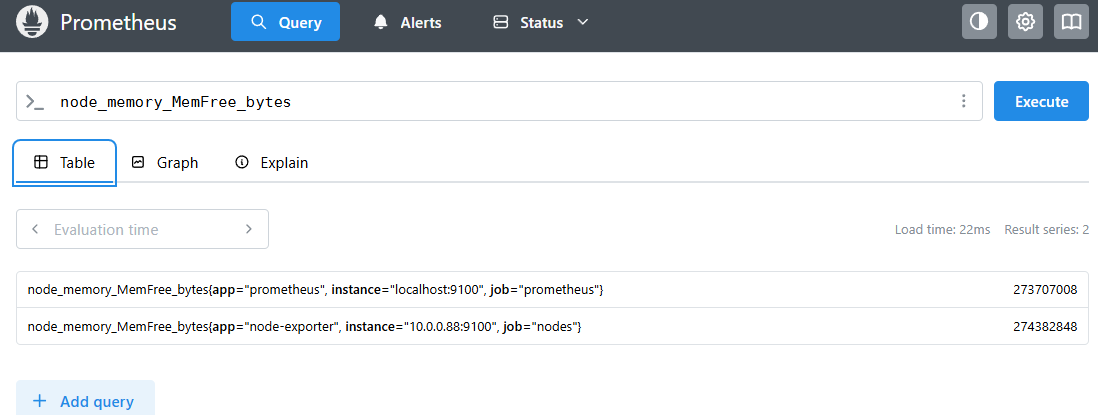Click the Load time: 22ms text
This screenshot has width=1098, height=415.
click(943, 230)
